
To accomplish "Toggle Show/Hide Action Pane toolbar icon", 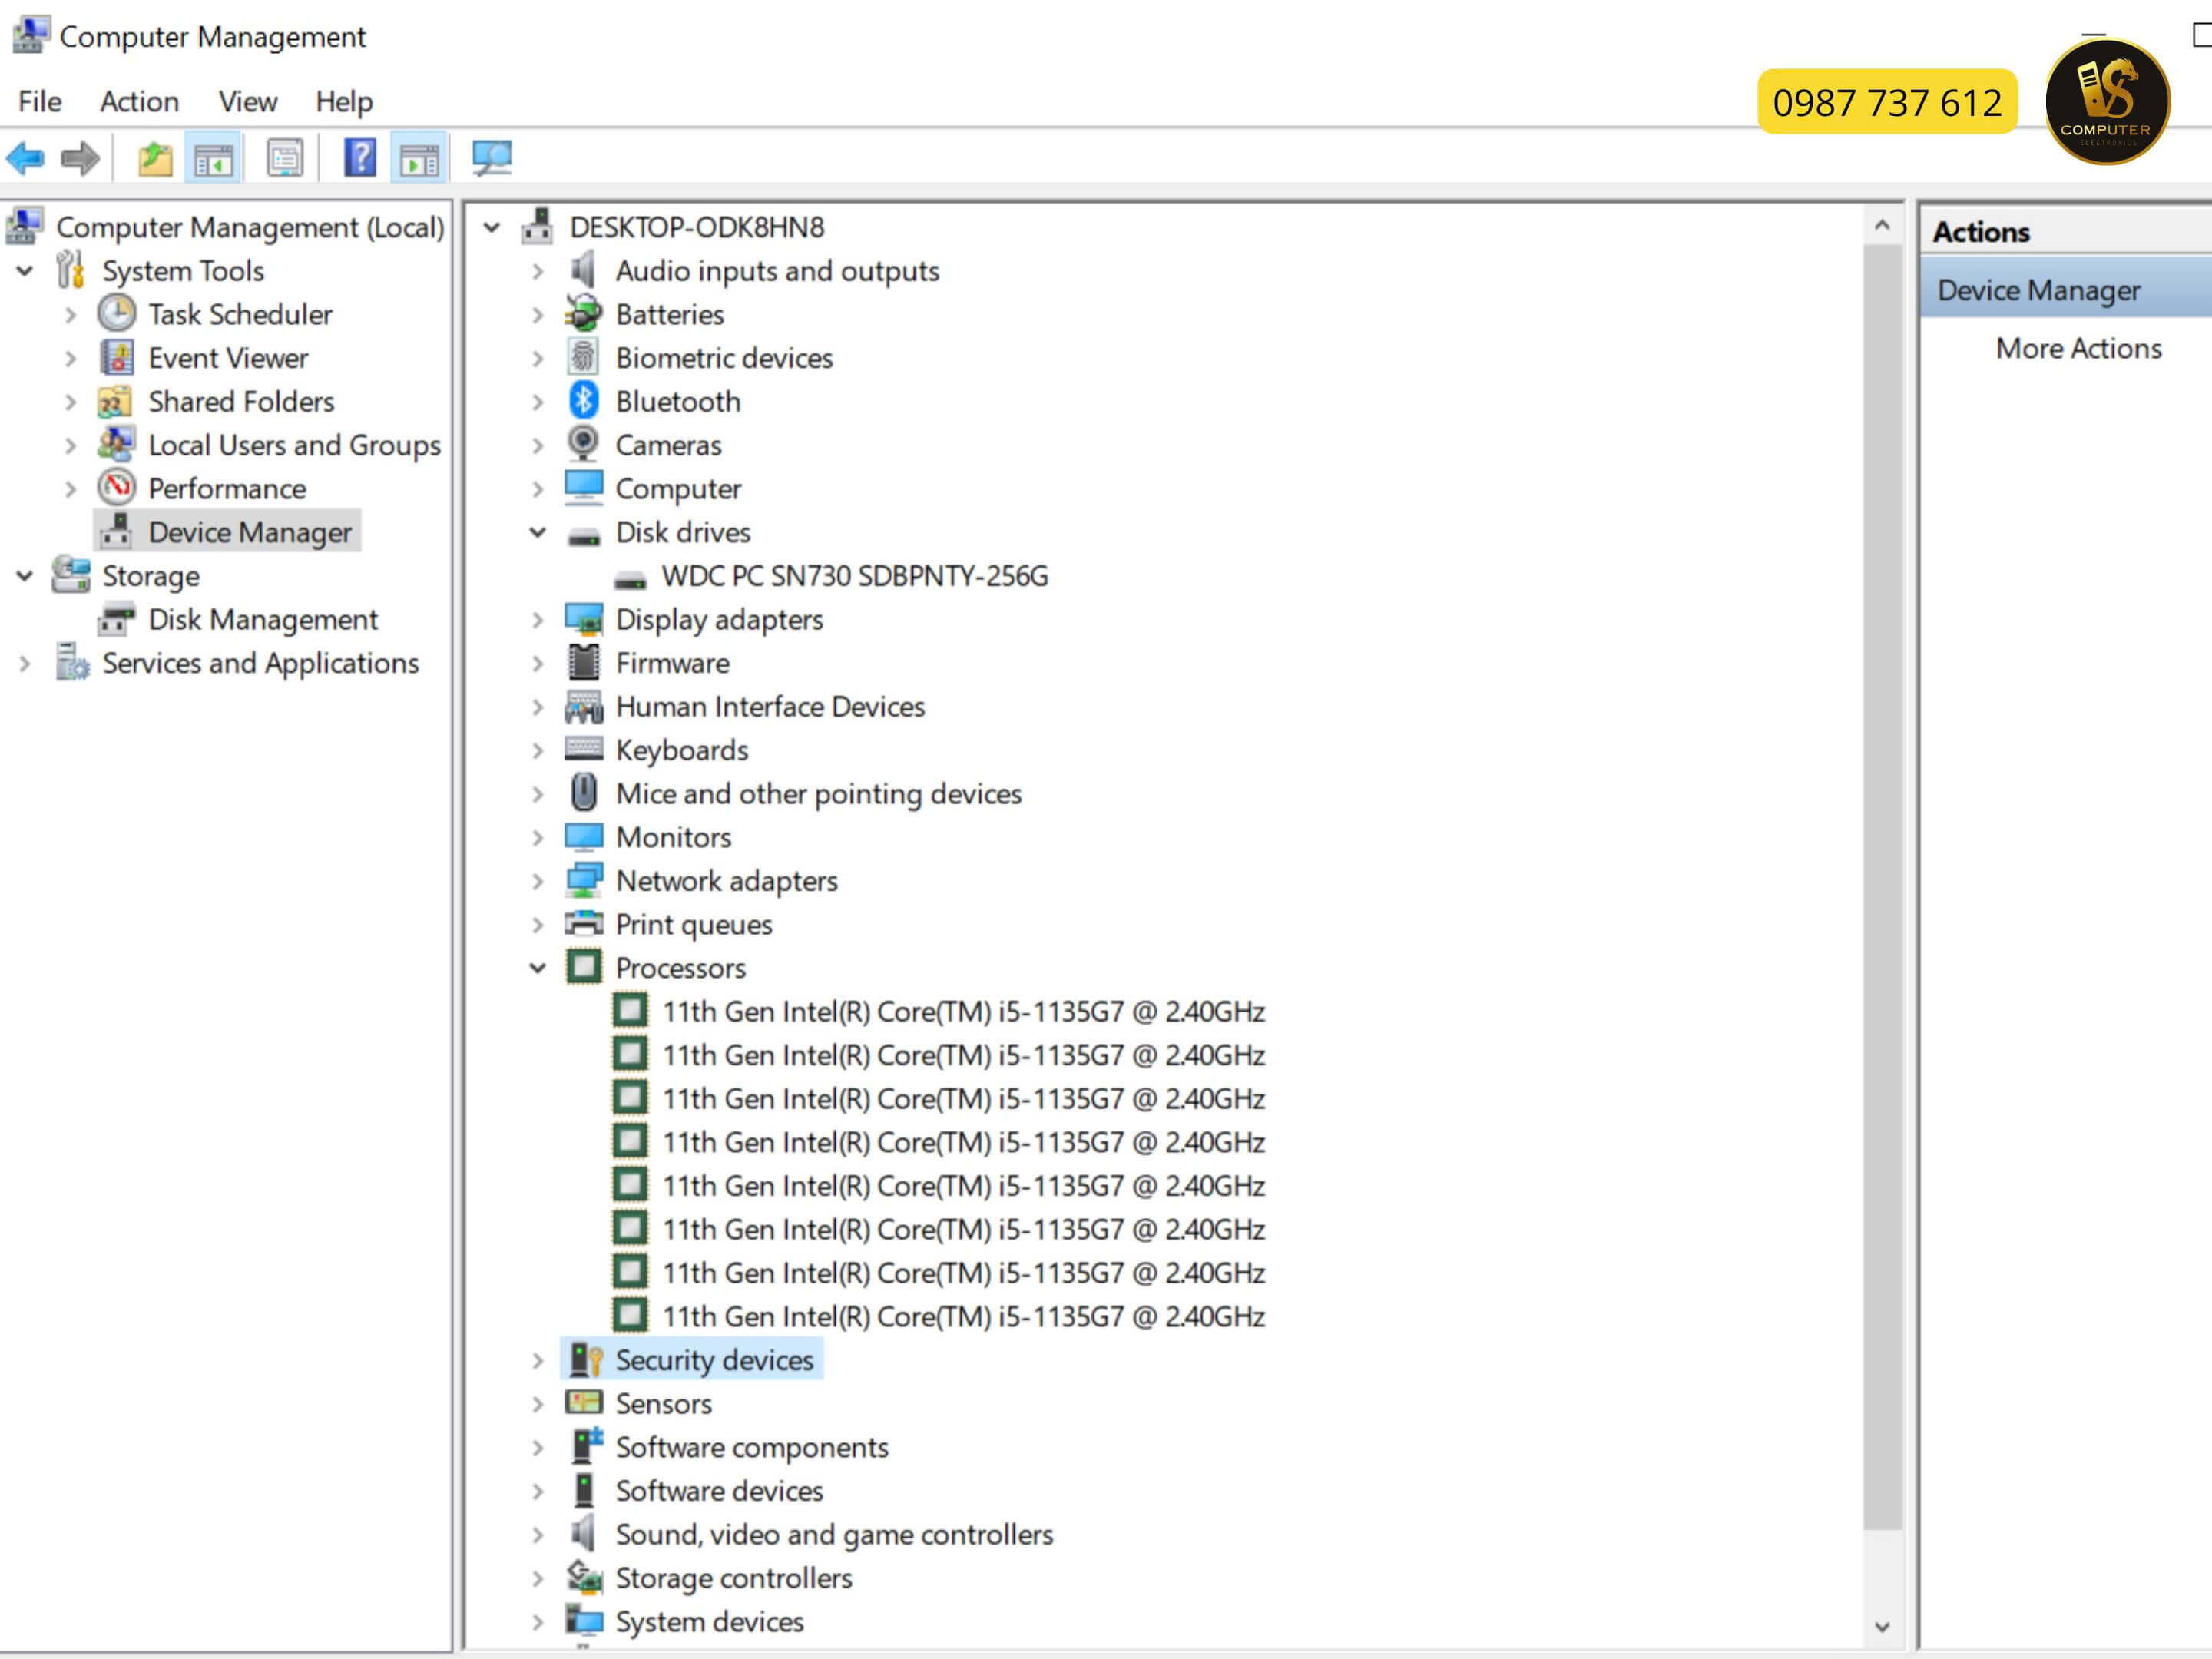I will [419, 158].
